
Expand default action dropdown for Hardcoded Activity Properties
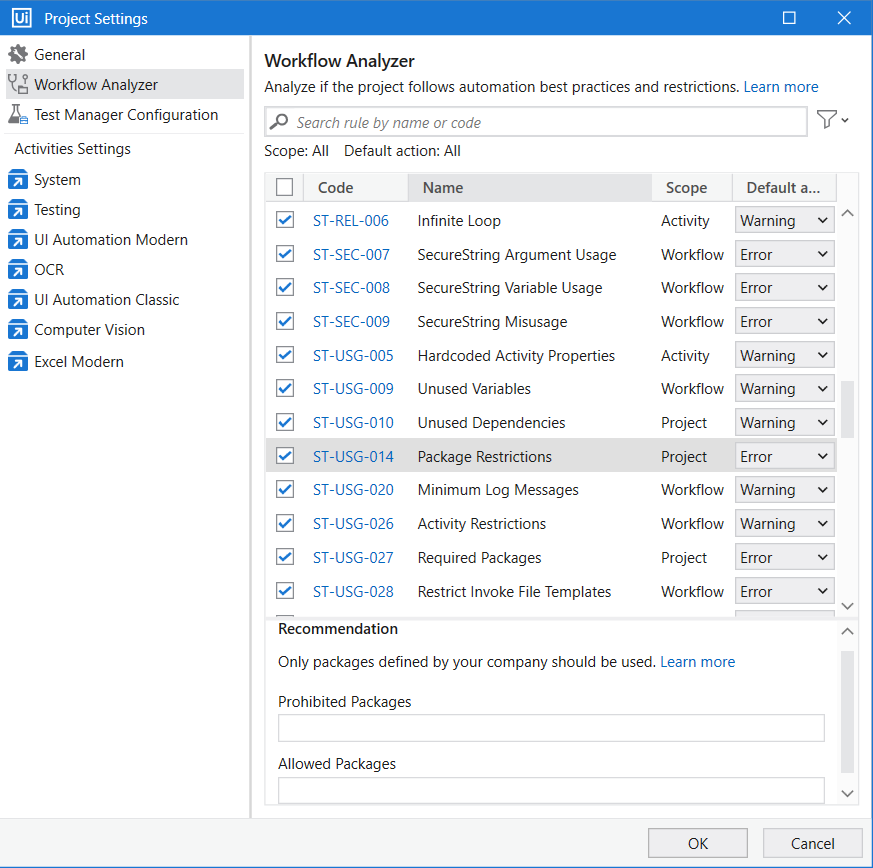point(785,355)
